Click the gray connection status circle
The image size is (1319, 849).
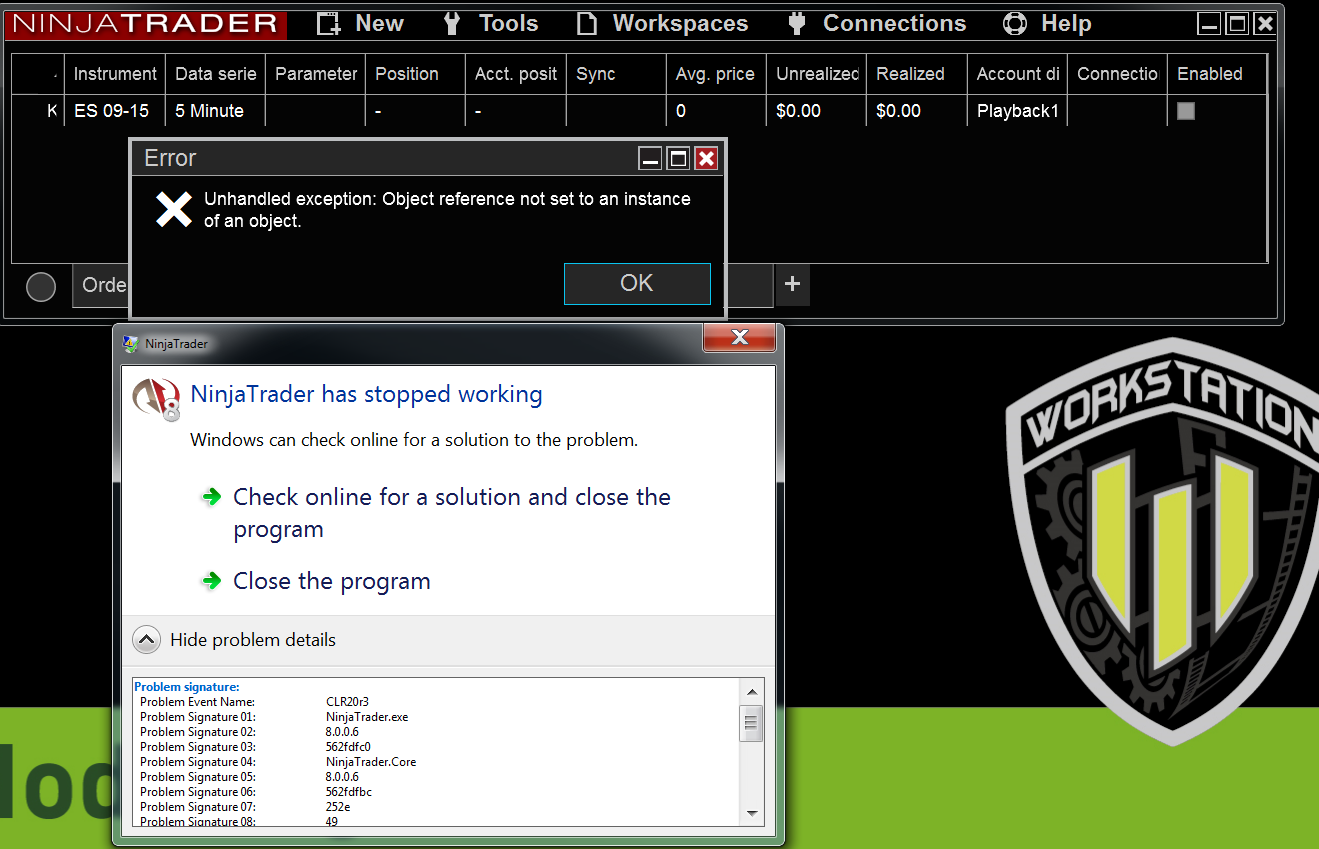pos(41,287)
